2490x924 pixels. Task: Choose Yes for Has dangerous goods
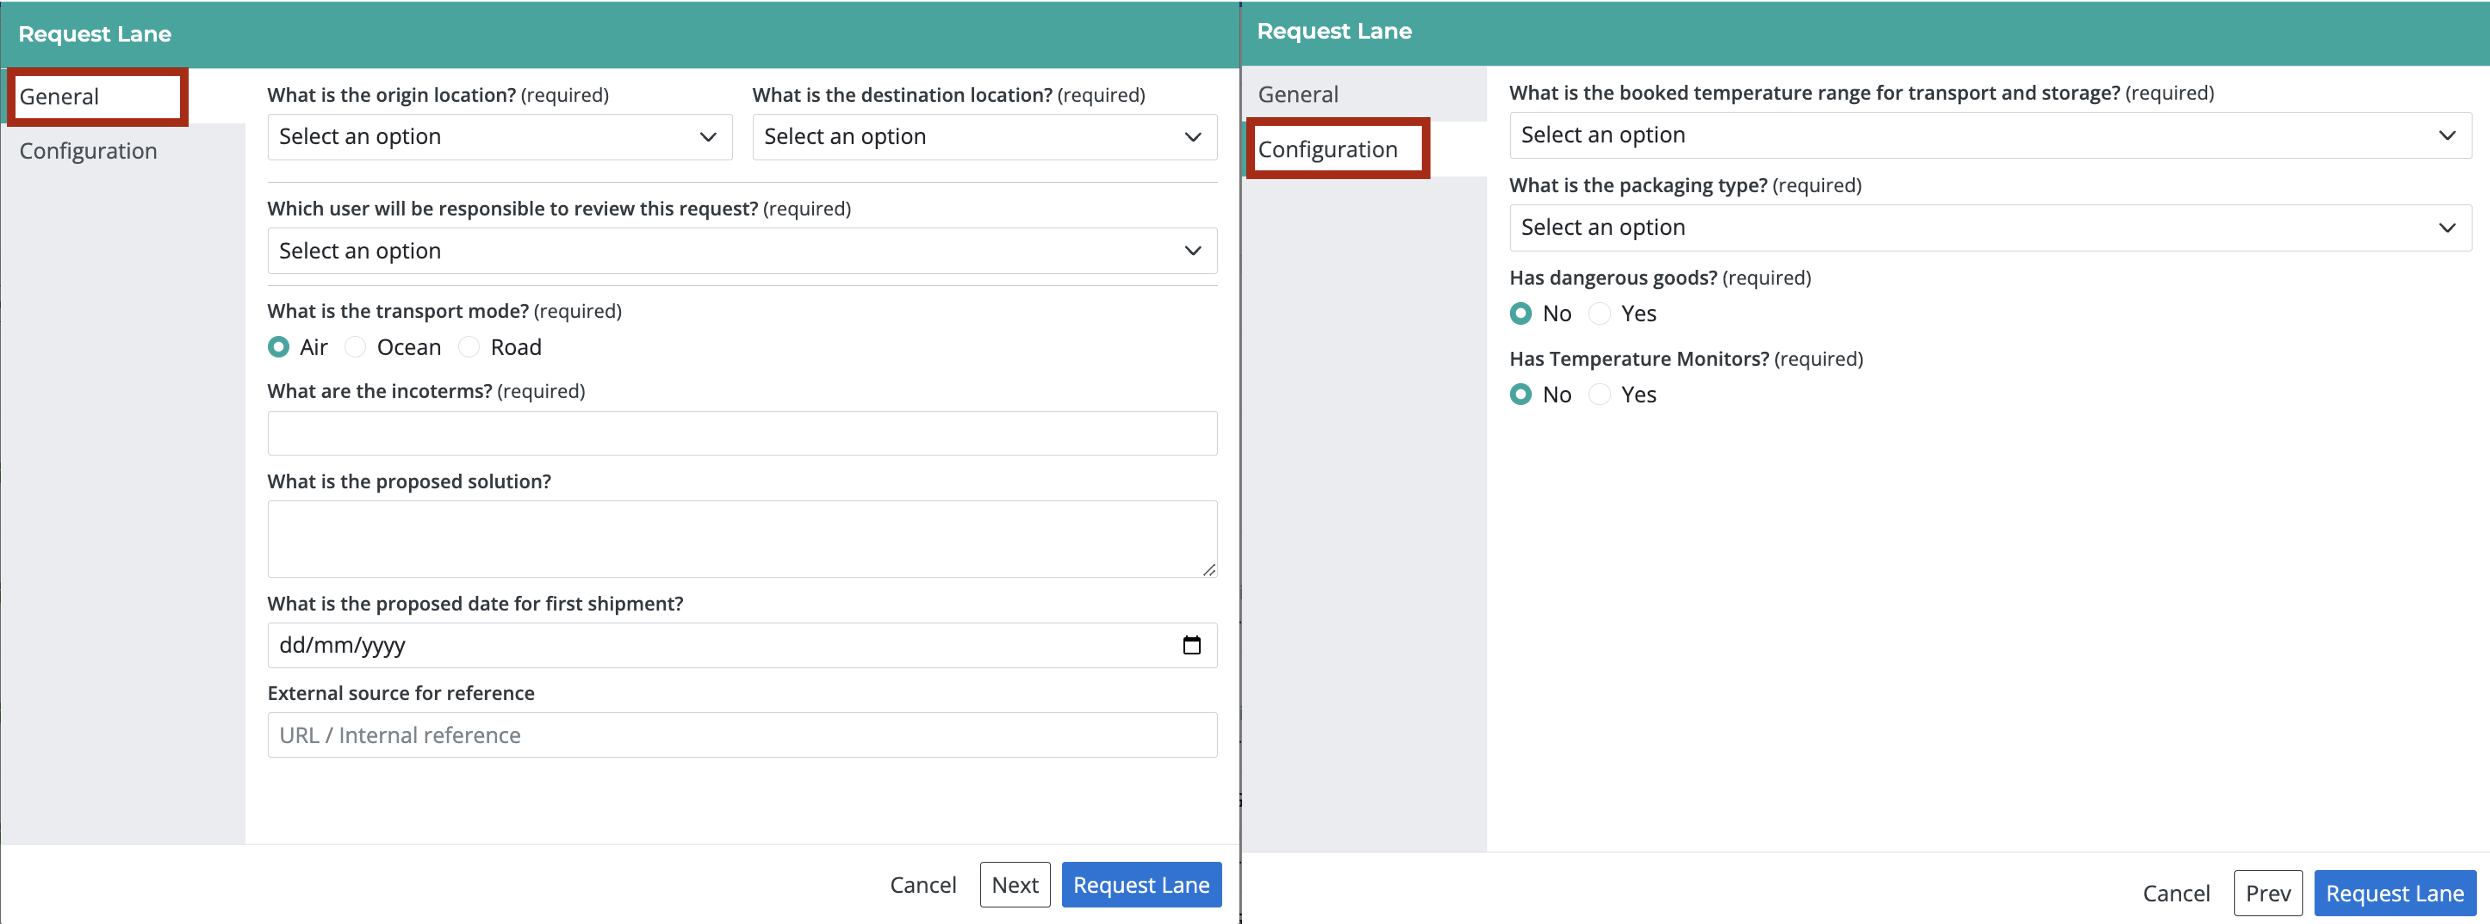1600,313
